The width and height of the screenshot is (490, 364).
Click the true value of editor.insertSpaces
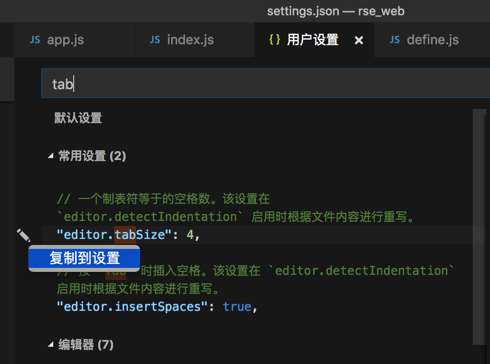237,307
